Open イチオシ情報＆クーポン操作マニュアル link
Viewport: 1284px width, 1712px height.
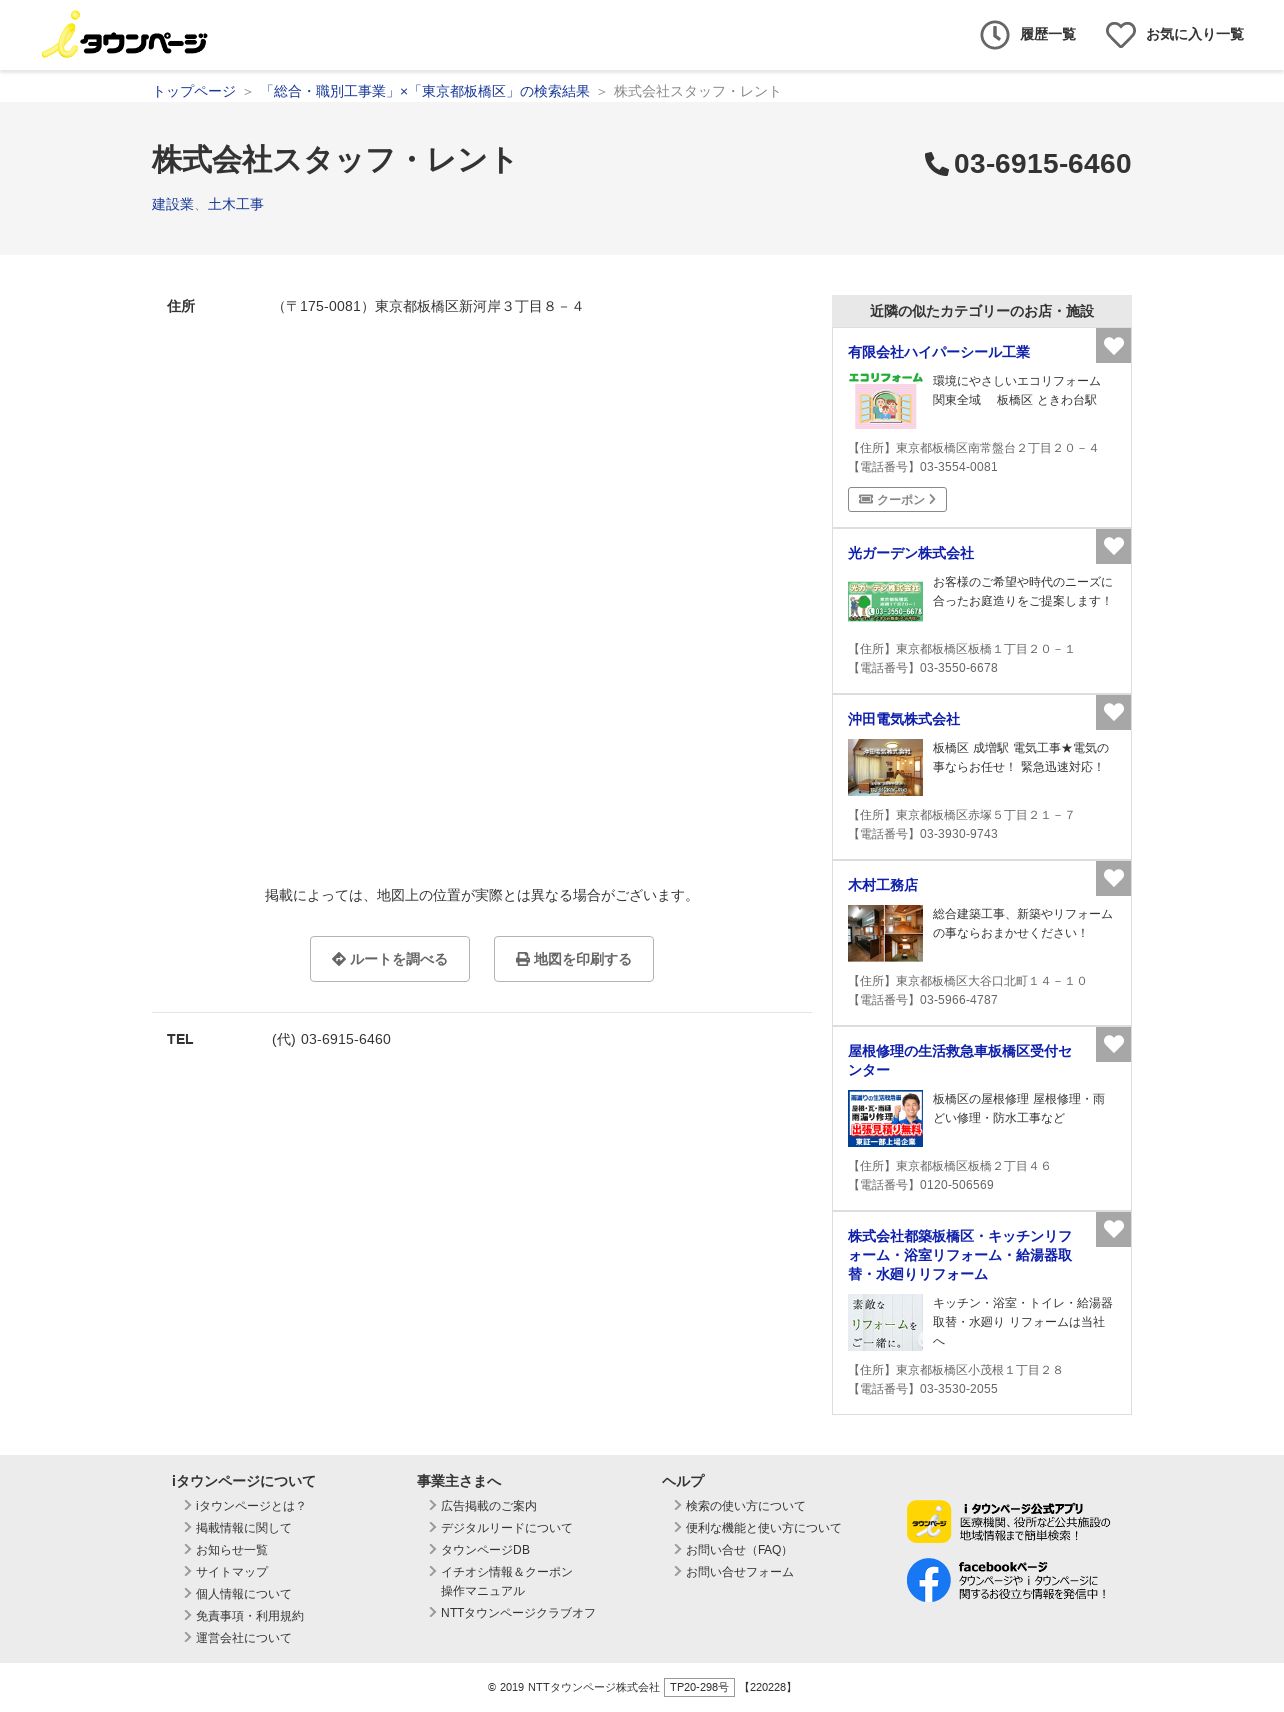pos(507,1581)
